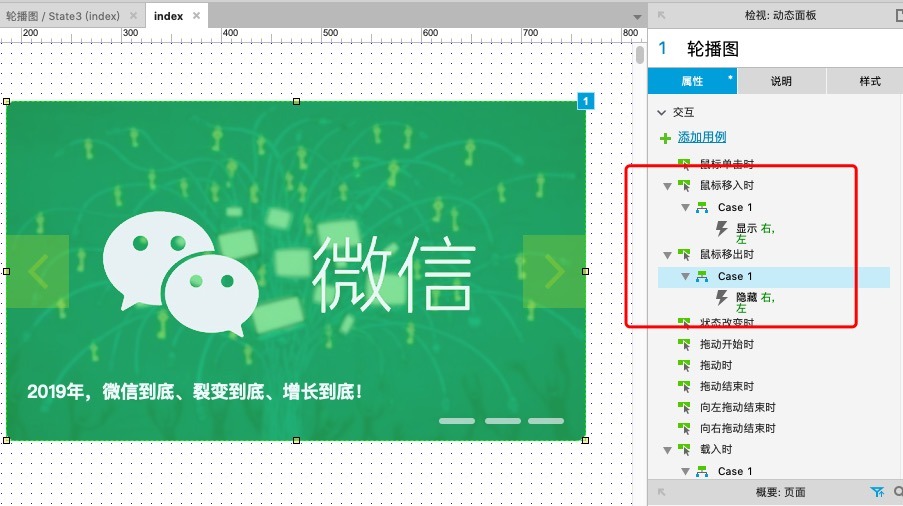Switch to the 样式 style tab
This screenshot has height=506, width=903.
(x=870, y=81)
